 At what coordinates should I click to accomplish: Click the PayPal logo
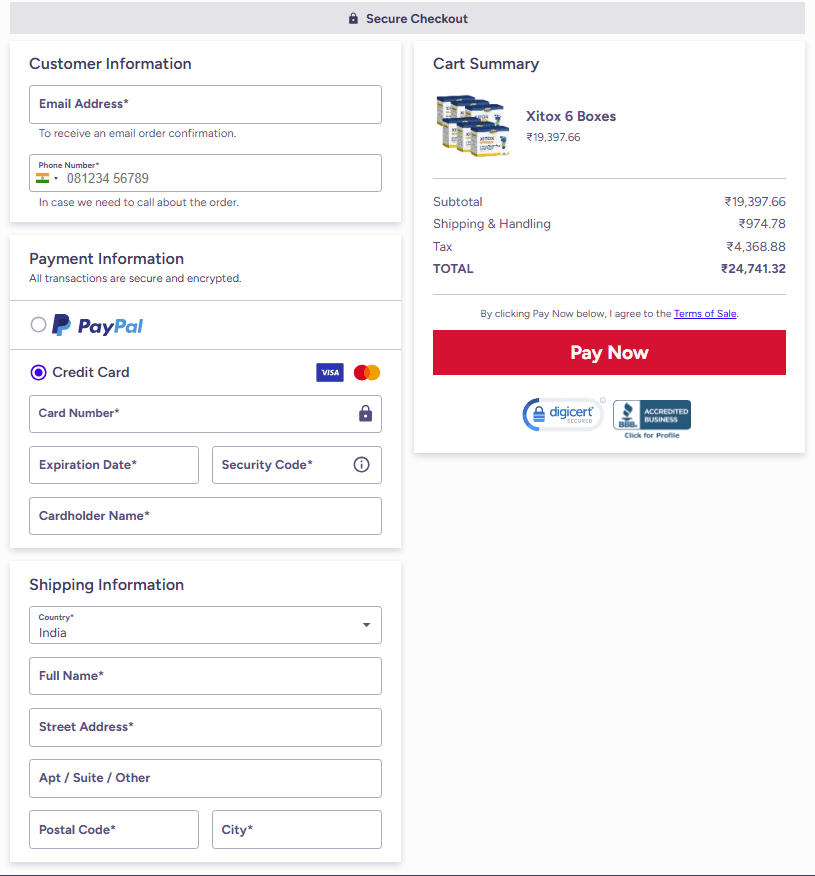coord(97,324)
